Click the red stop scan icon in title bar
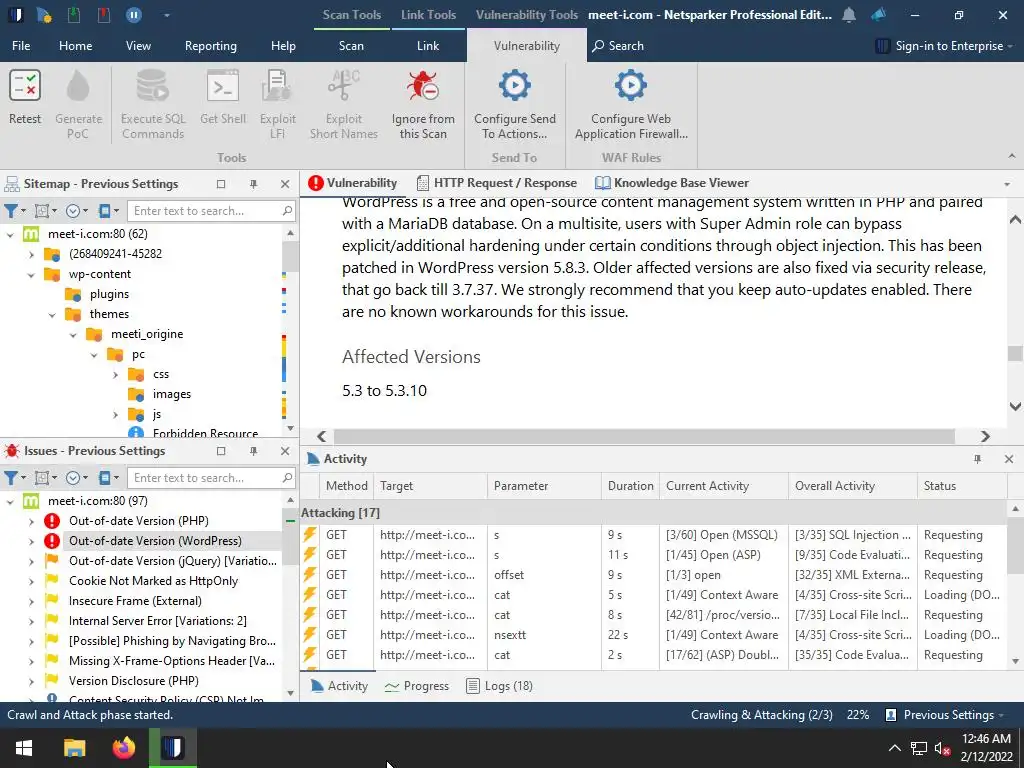 point(103,14)
